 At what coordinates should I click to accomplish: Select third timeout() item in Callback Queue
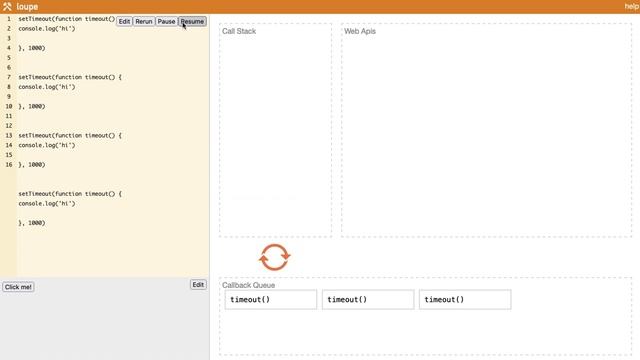465,300
